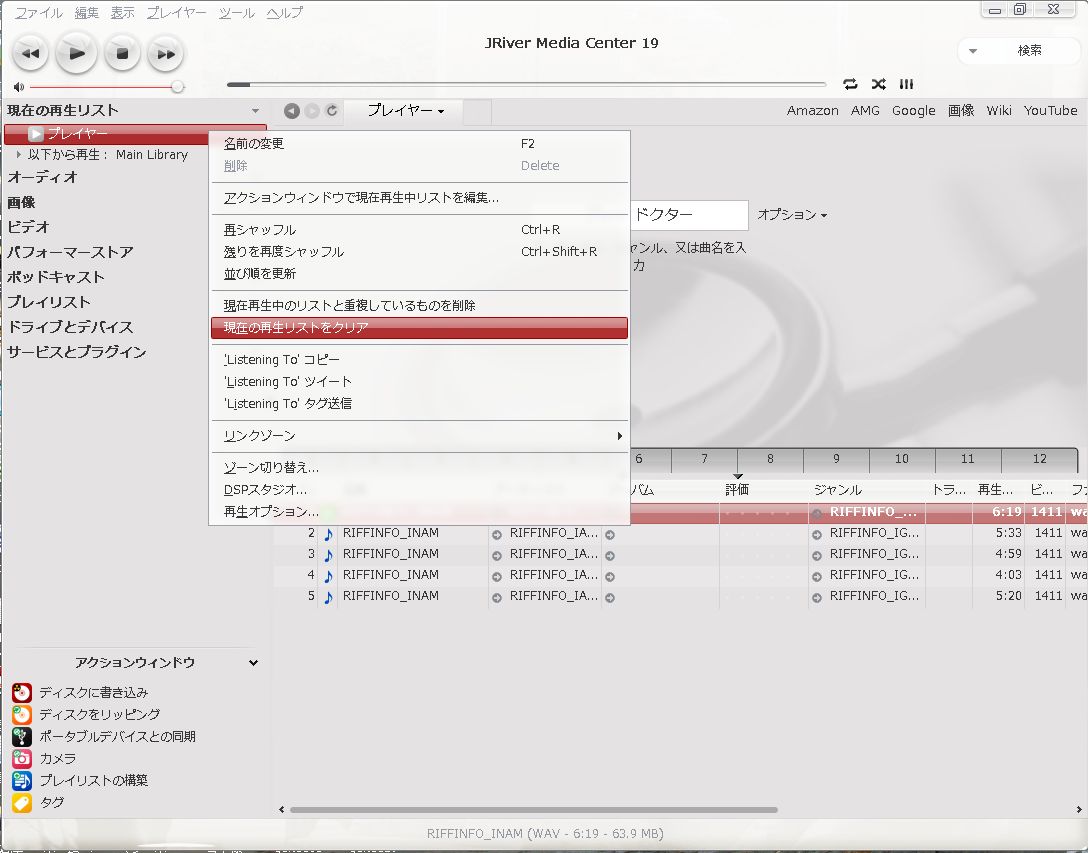Open the オプション dropdown

[x=792, y=215]
